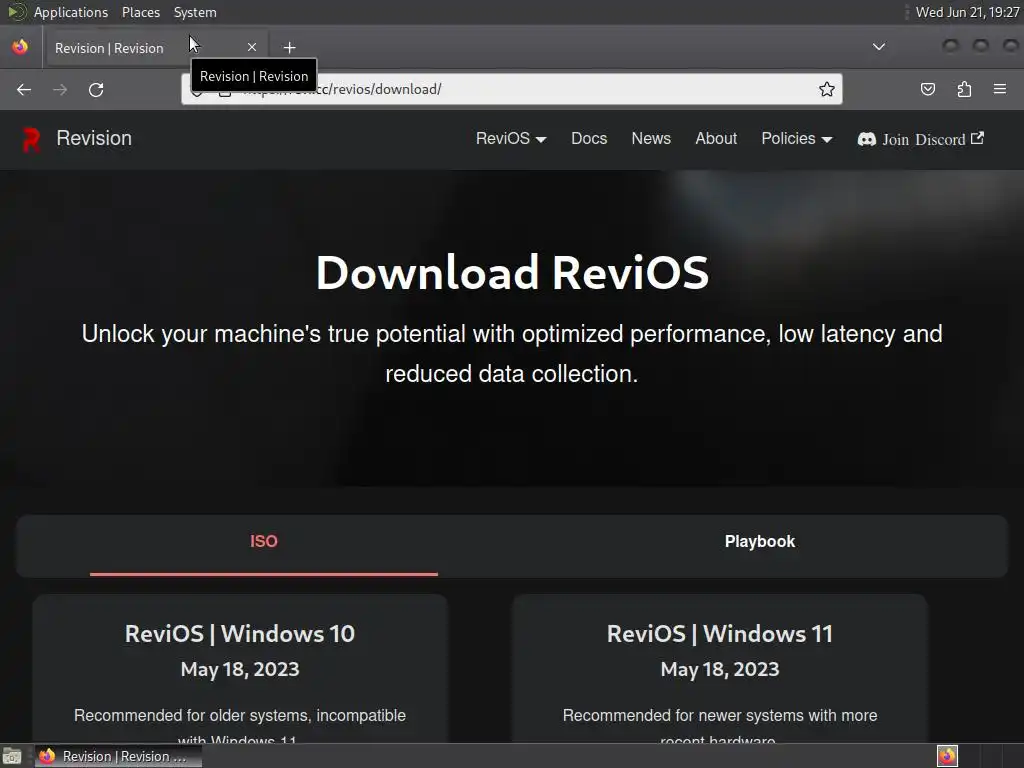Click May 18, 2023 under Windows 10
Image resolution: width=1024 pixels, height=768 pixels.
tap(240, 669)
